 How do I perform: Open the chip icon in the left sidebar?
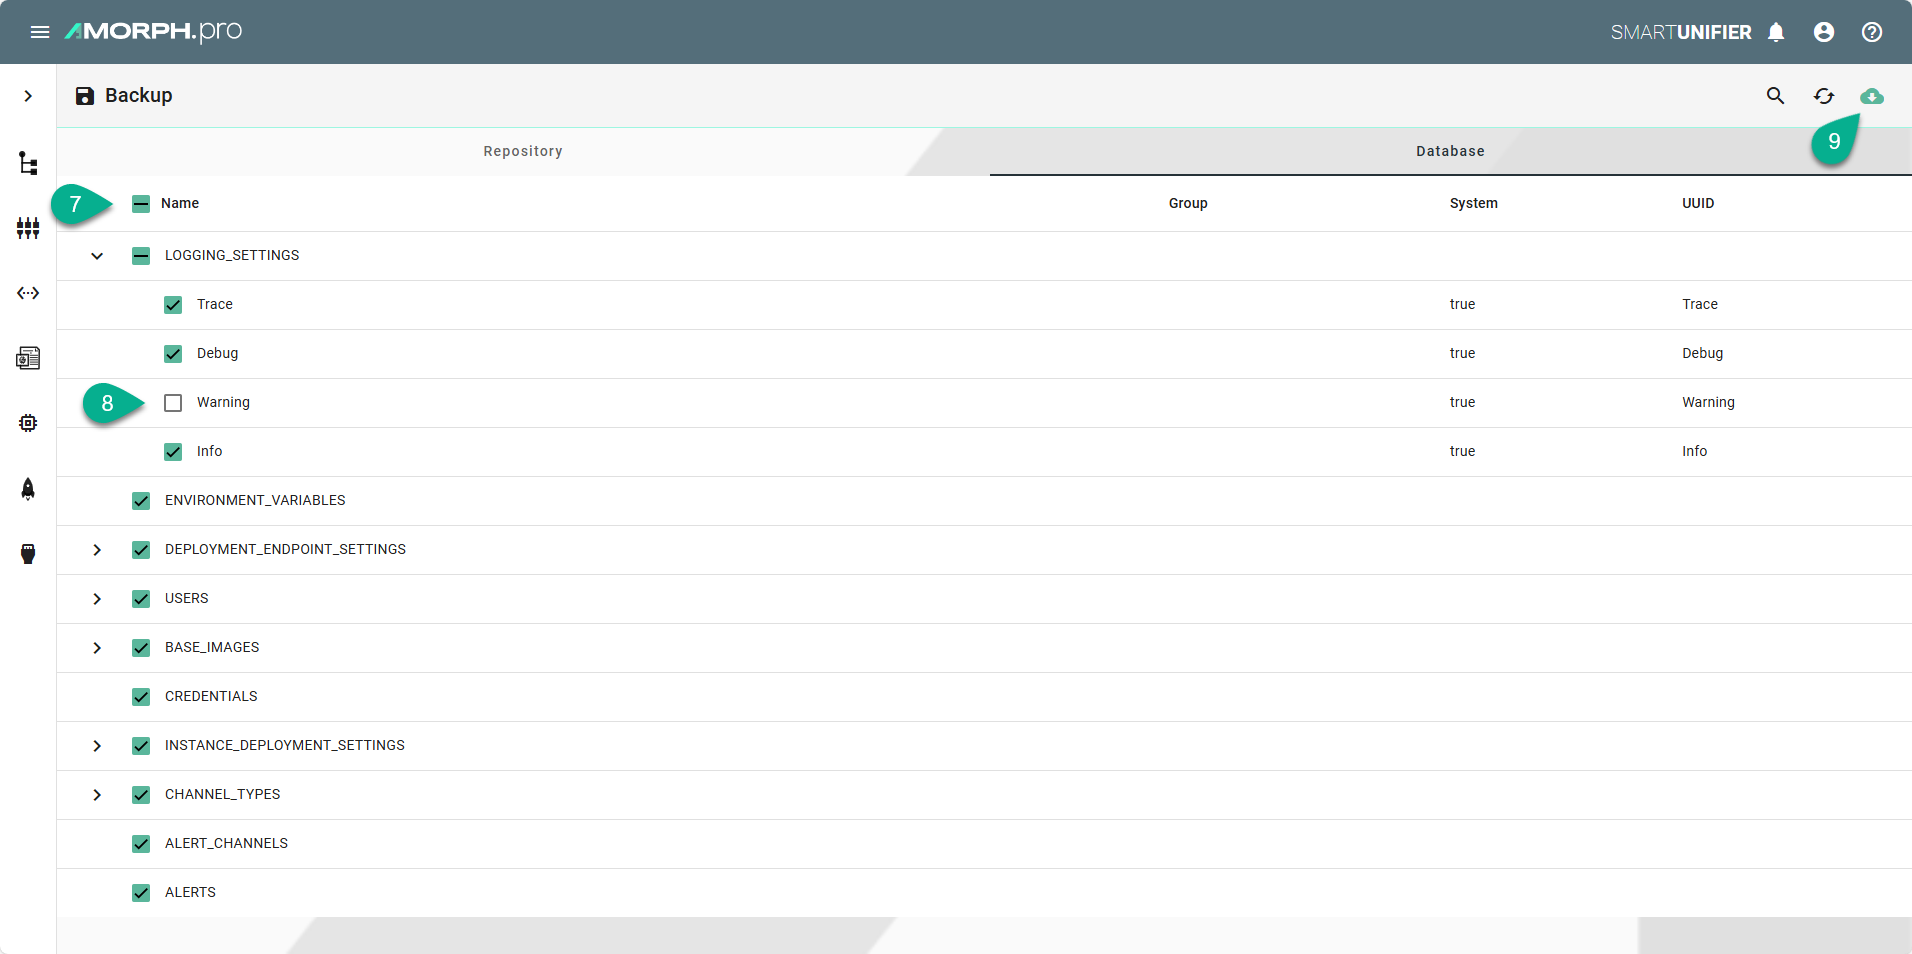[28, 423]
